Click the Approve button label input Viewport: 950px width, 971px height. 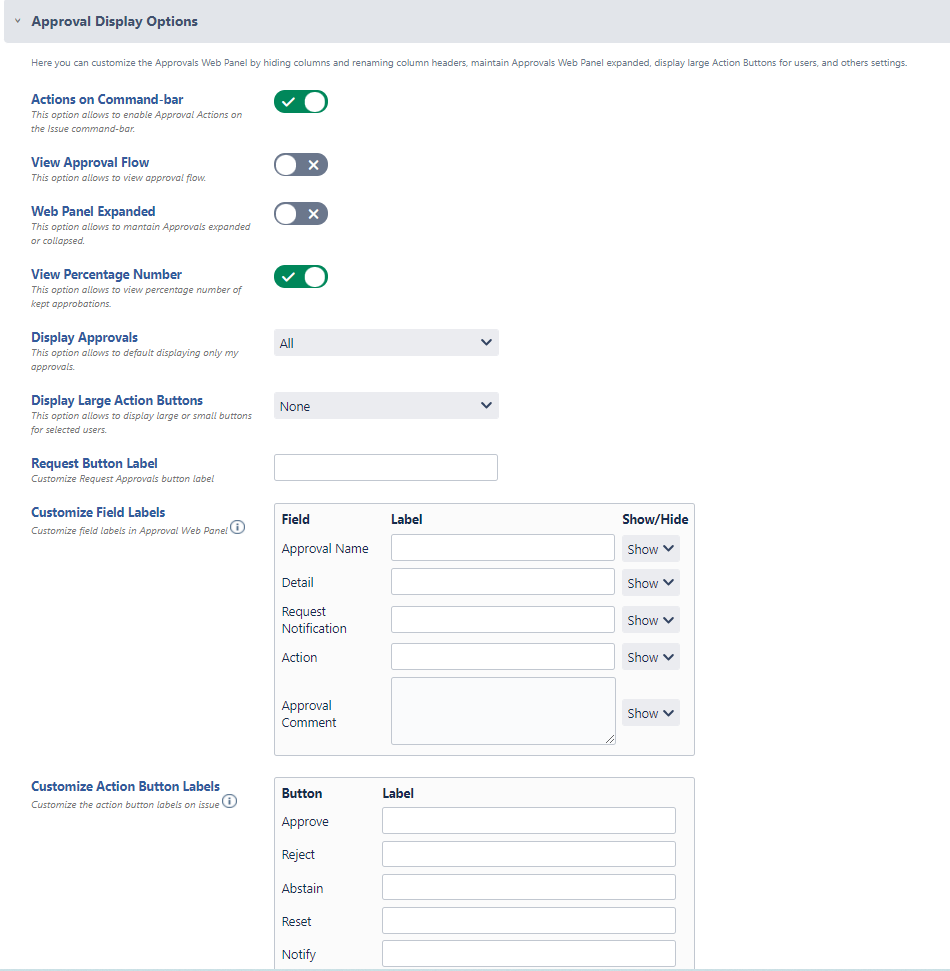tap(529, 821)
